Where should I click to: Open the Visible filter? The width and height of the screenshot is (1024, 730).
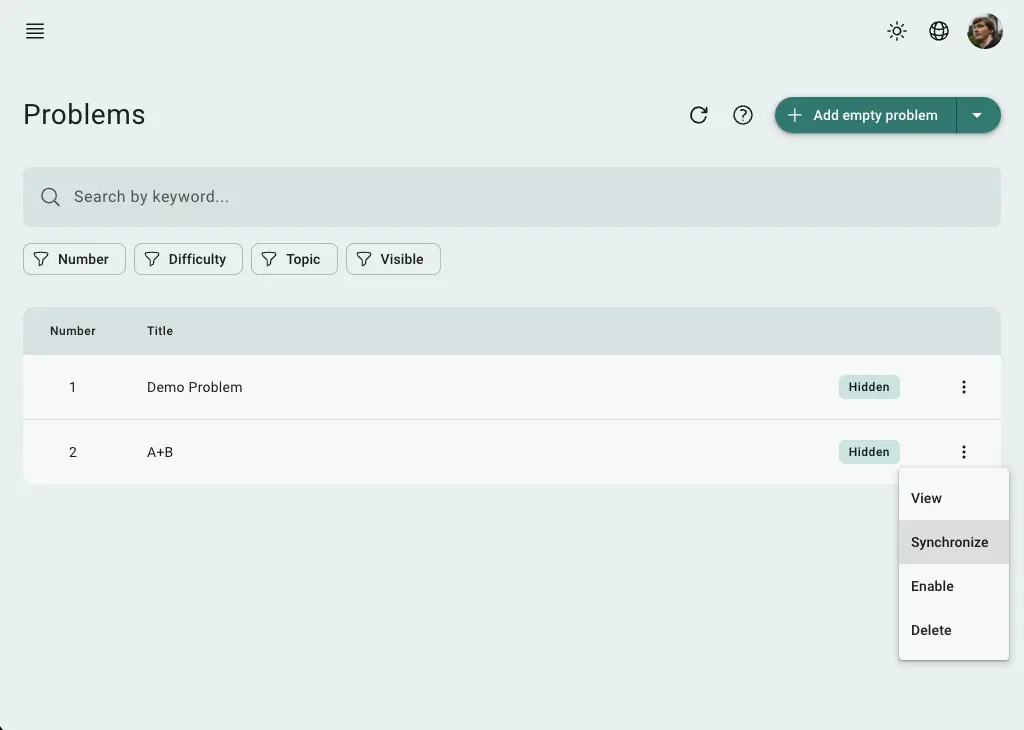pyautogui.click(x=393, y=259)
